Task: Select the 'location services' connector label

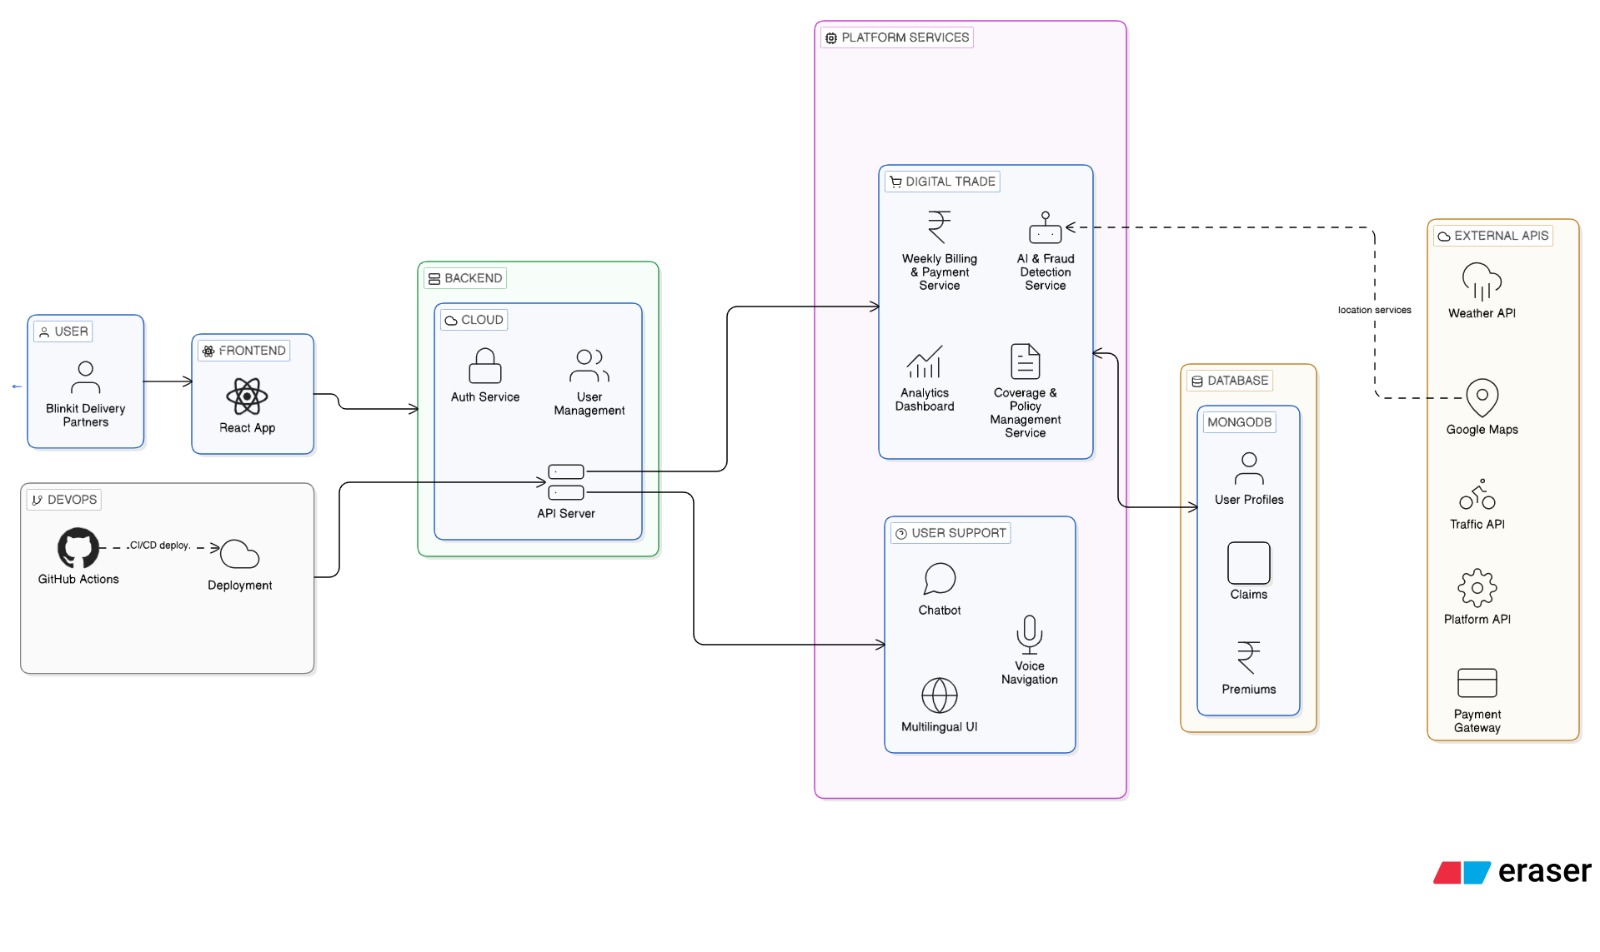Action: point(1375,310)
